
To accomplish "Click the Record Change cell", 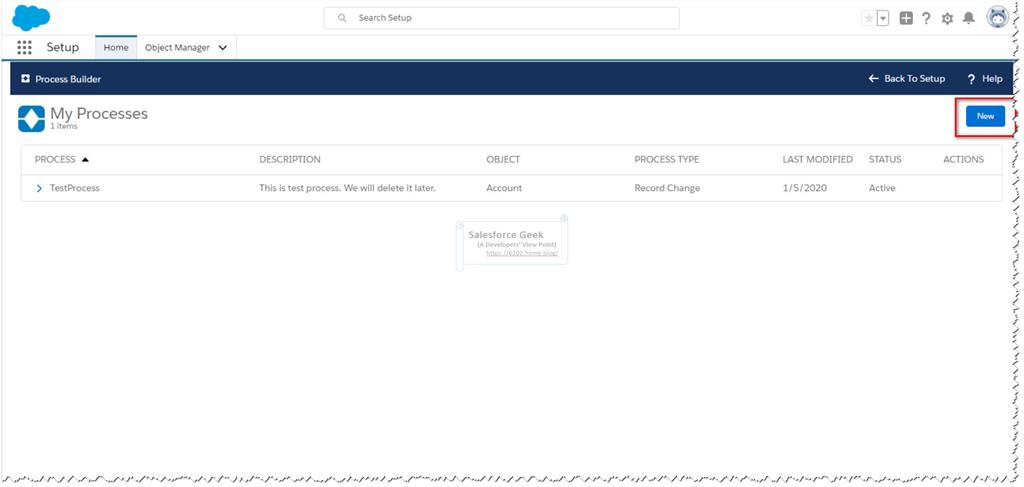I will [x=667, y=188].
